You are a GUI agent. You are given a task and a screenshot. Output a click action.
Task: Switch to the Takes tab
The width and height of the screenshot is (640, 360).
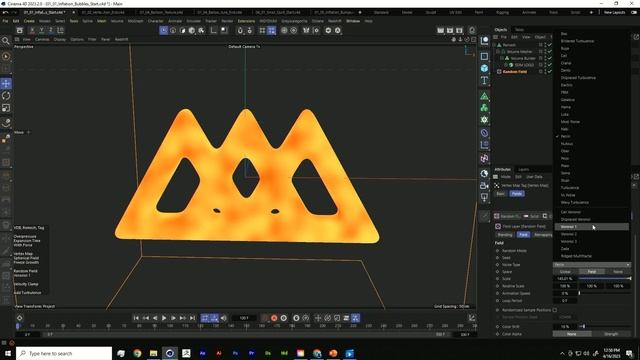(519, 30)
